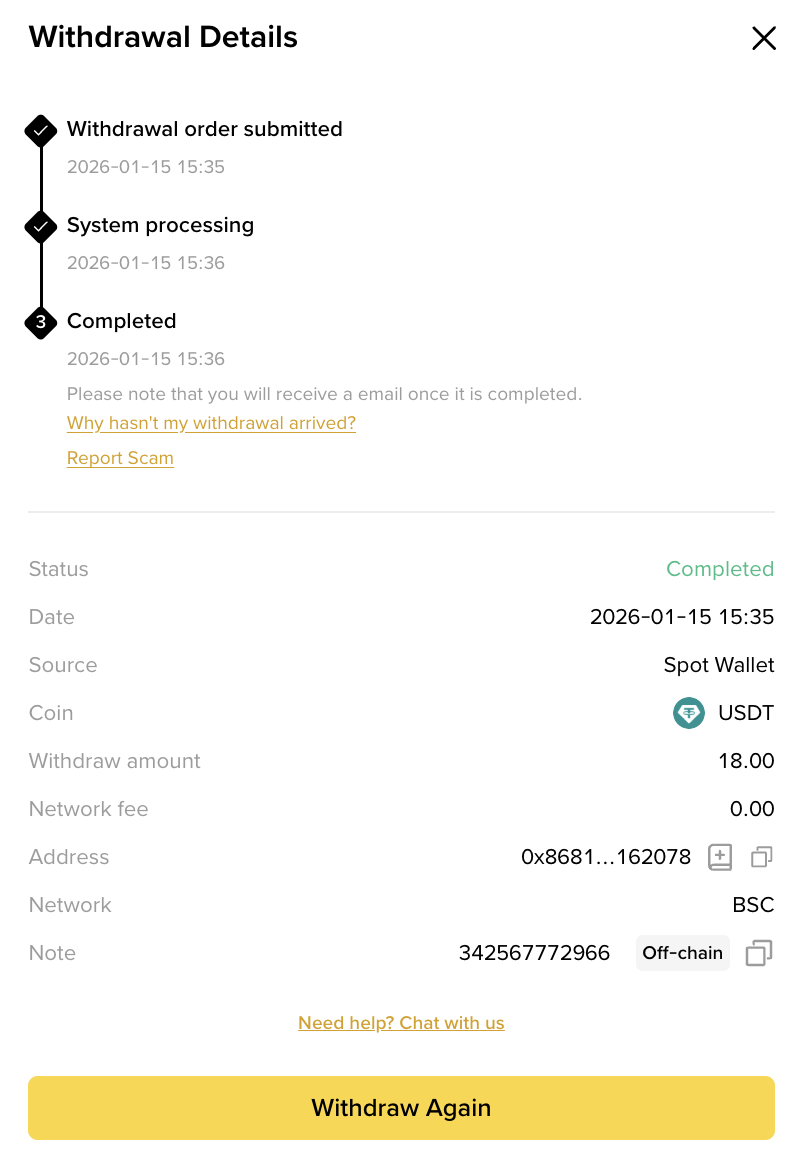Click the Spot Wallet source value

pyautogui.click(x=718, y=665)
